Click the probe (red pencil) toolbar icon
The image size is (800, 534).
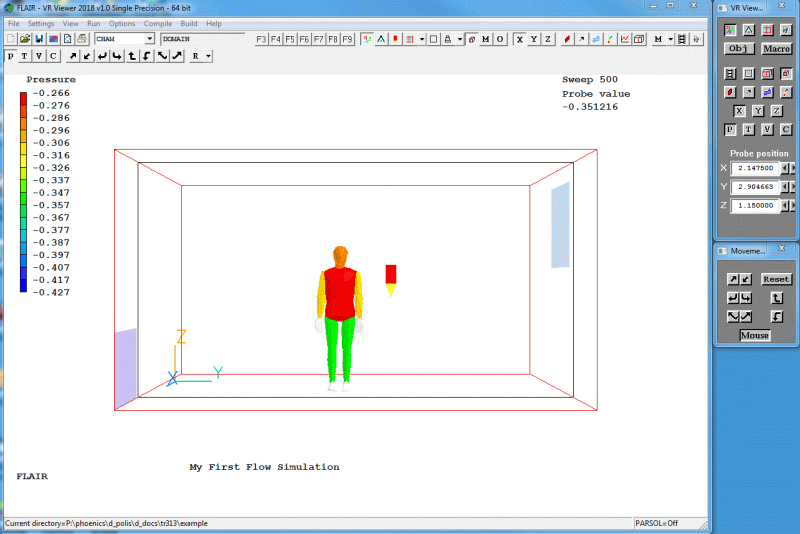click(x=566, y=39)
